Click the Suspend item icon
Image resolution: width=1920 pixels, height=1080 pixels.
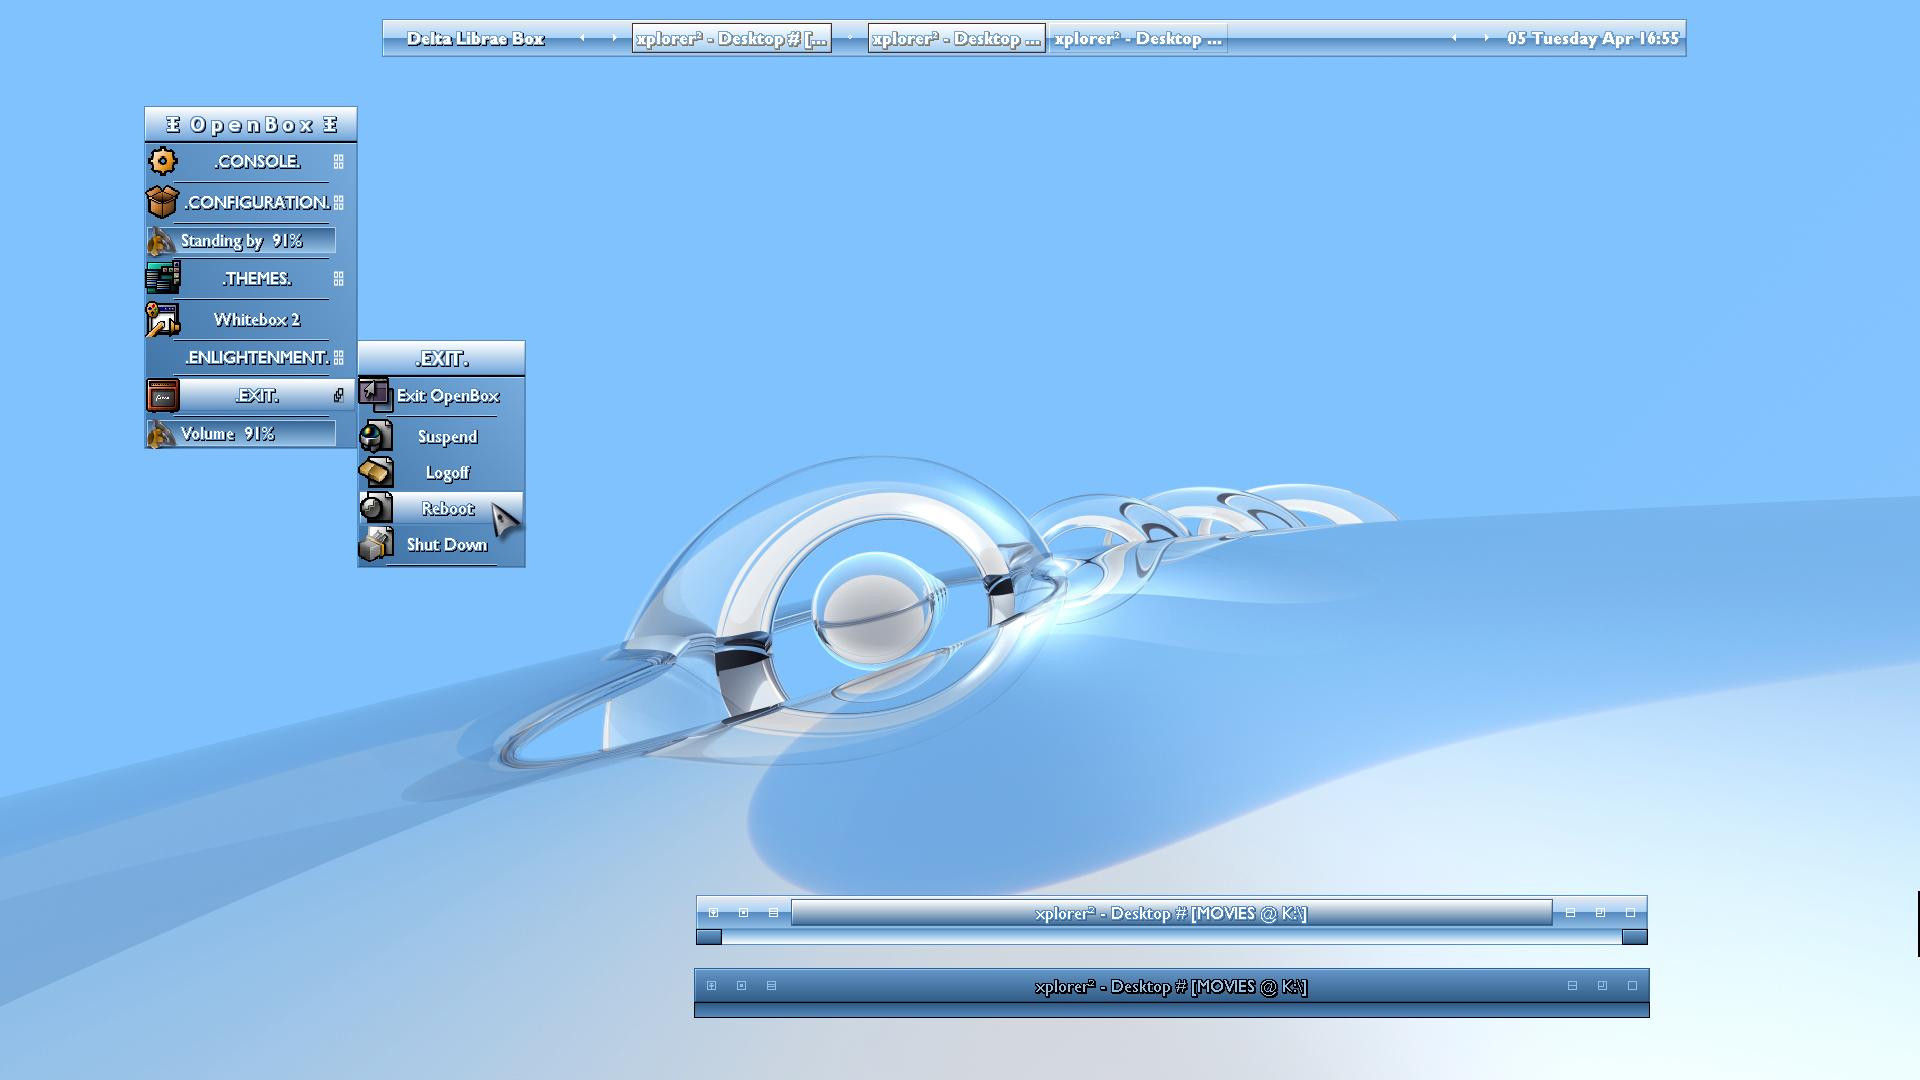376,436
